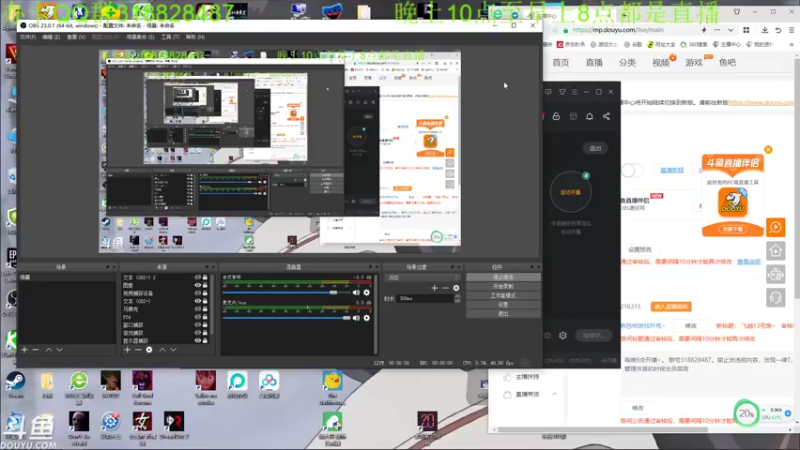Add a scene transition with plus icon

coord(434,288)
